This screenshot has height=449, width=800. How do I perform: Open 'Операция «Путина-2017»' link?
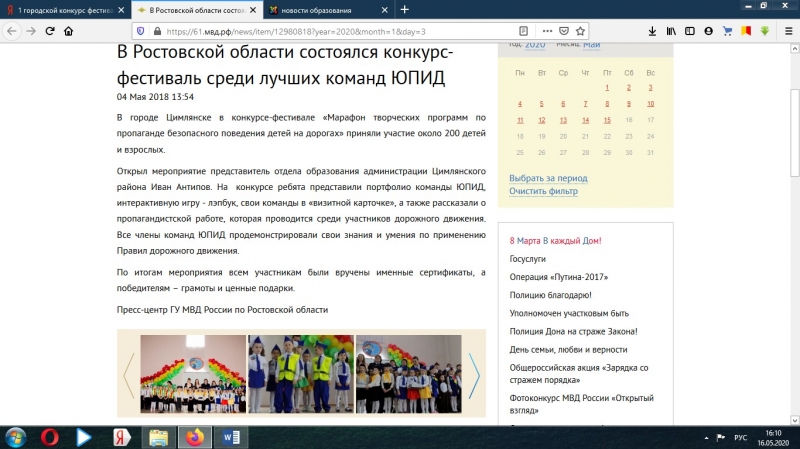(559, 277)
